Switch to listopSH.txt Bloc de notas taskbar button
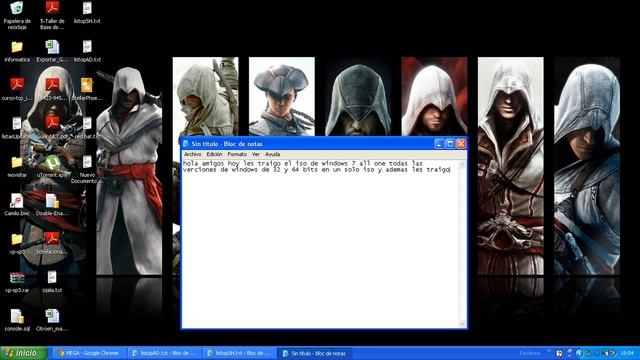Viewport: 640px width, 360px height. point(240,353)
